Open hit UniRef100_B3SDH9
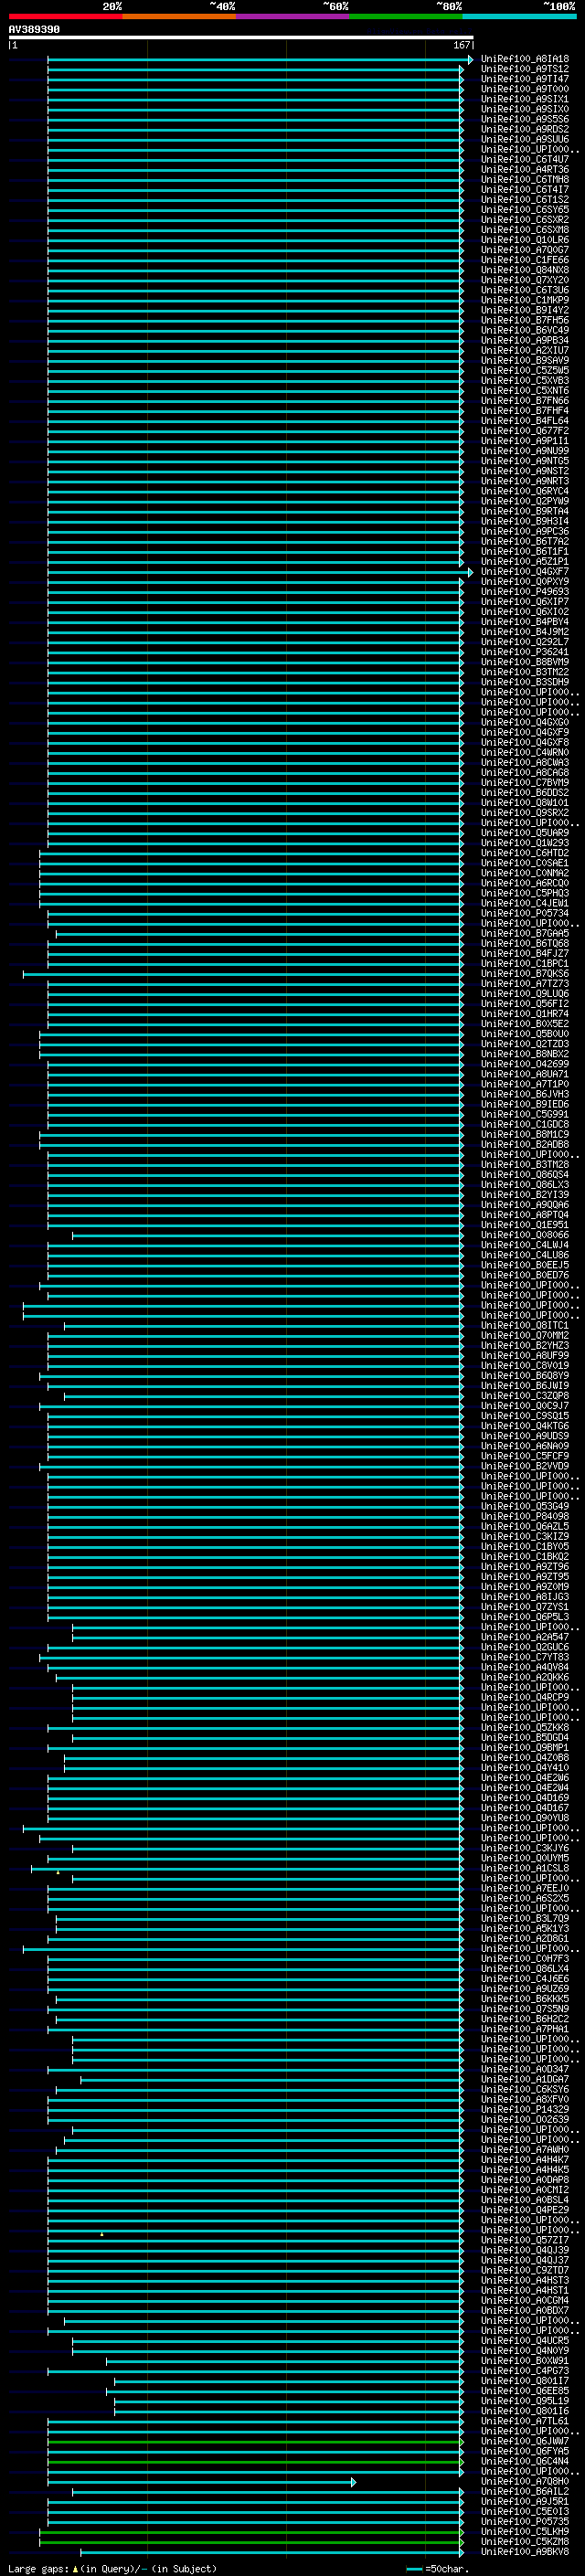Image resolution: width=585 pixels, height=2576 pixels. point(524,682)
